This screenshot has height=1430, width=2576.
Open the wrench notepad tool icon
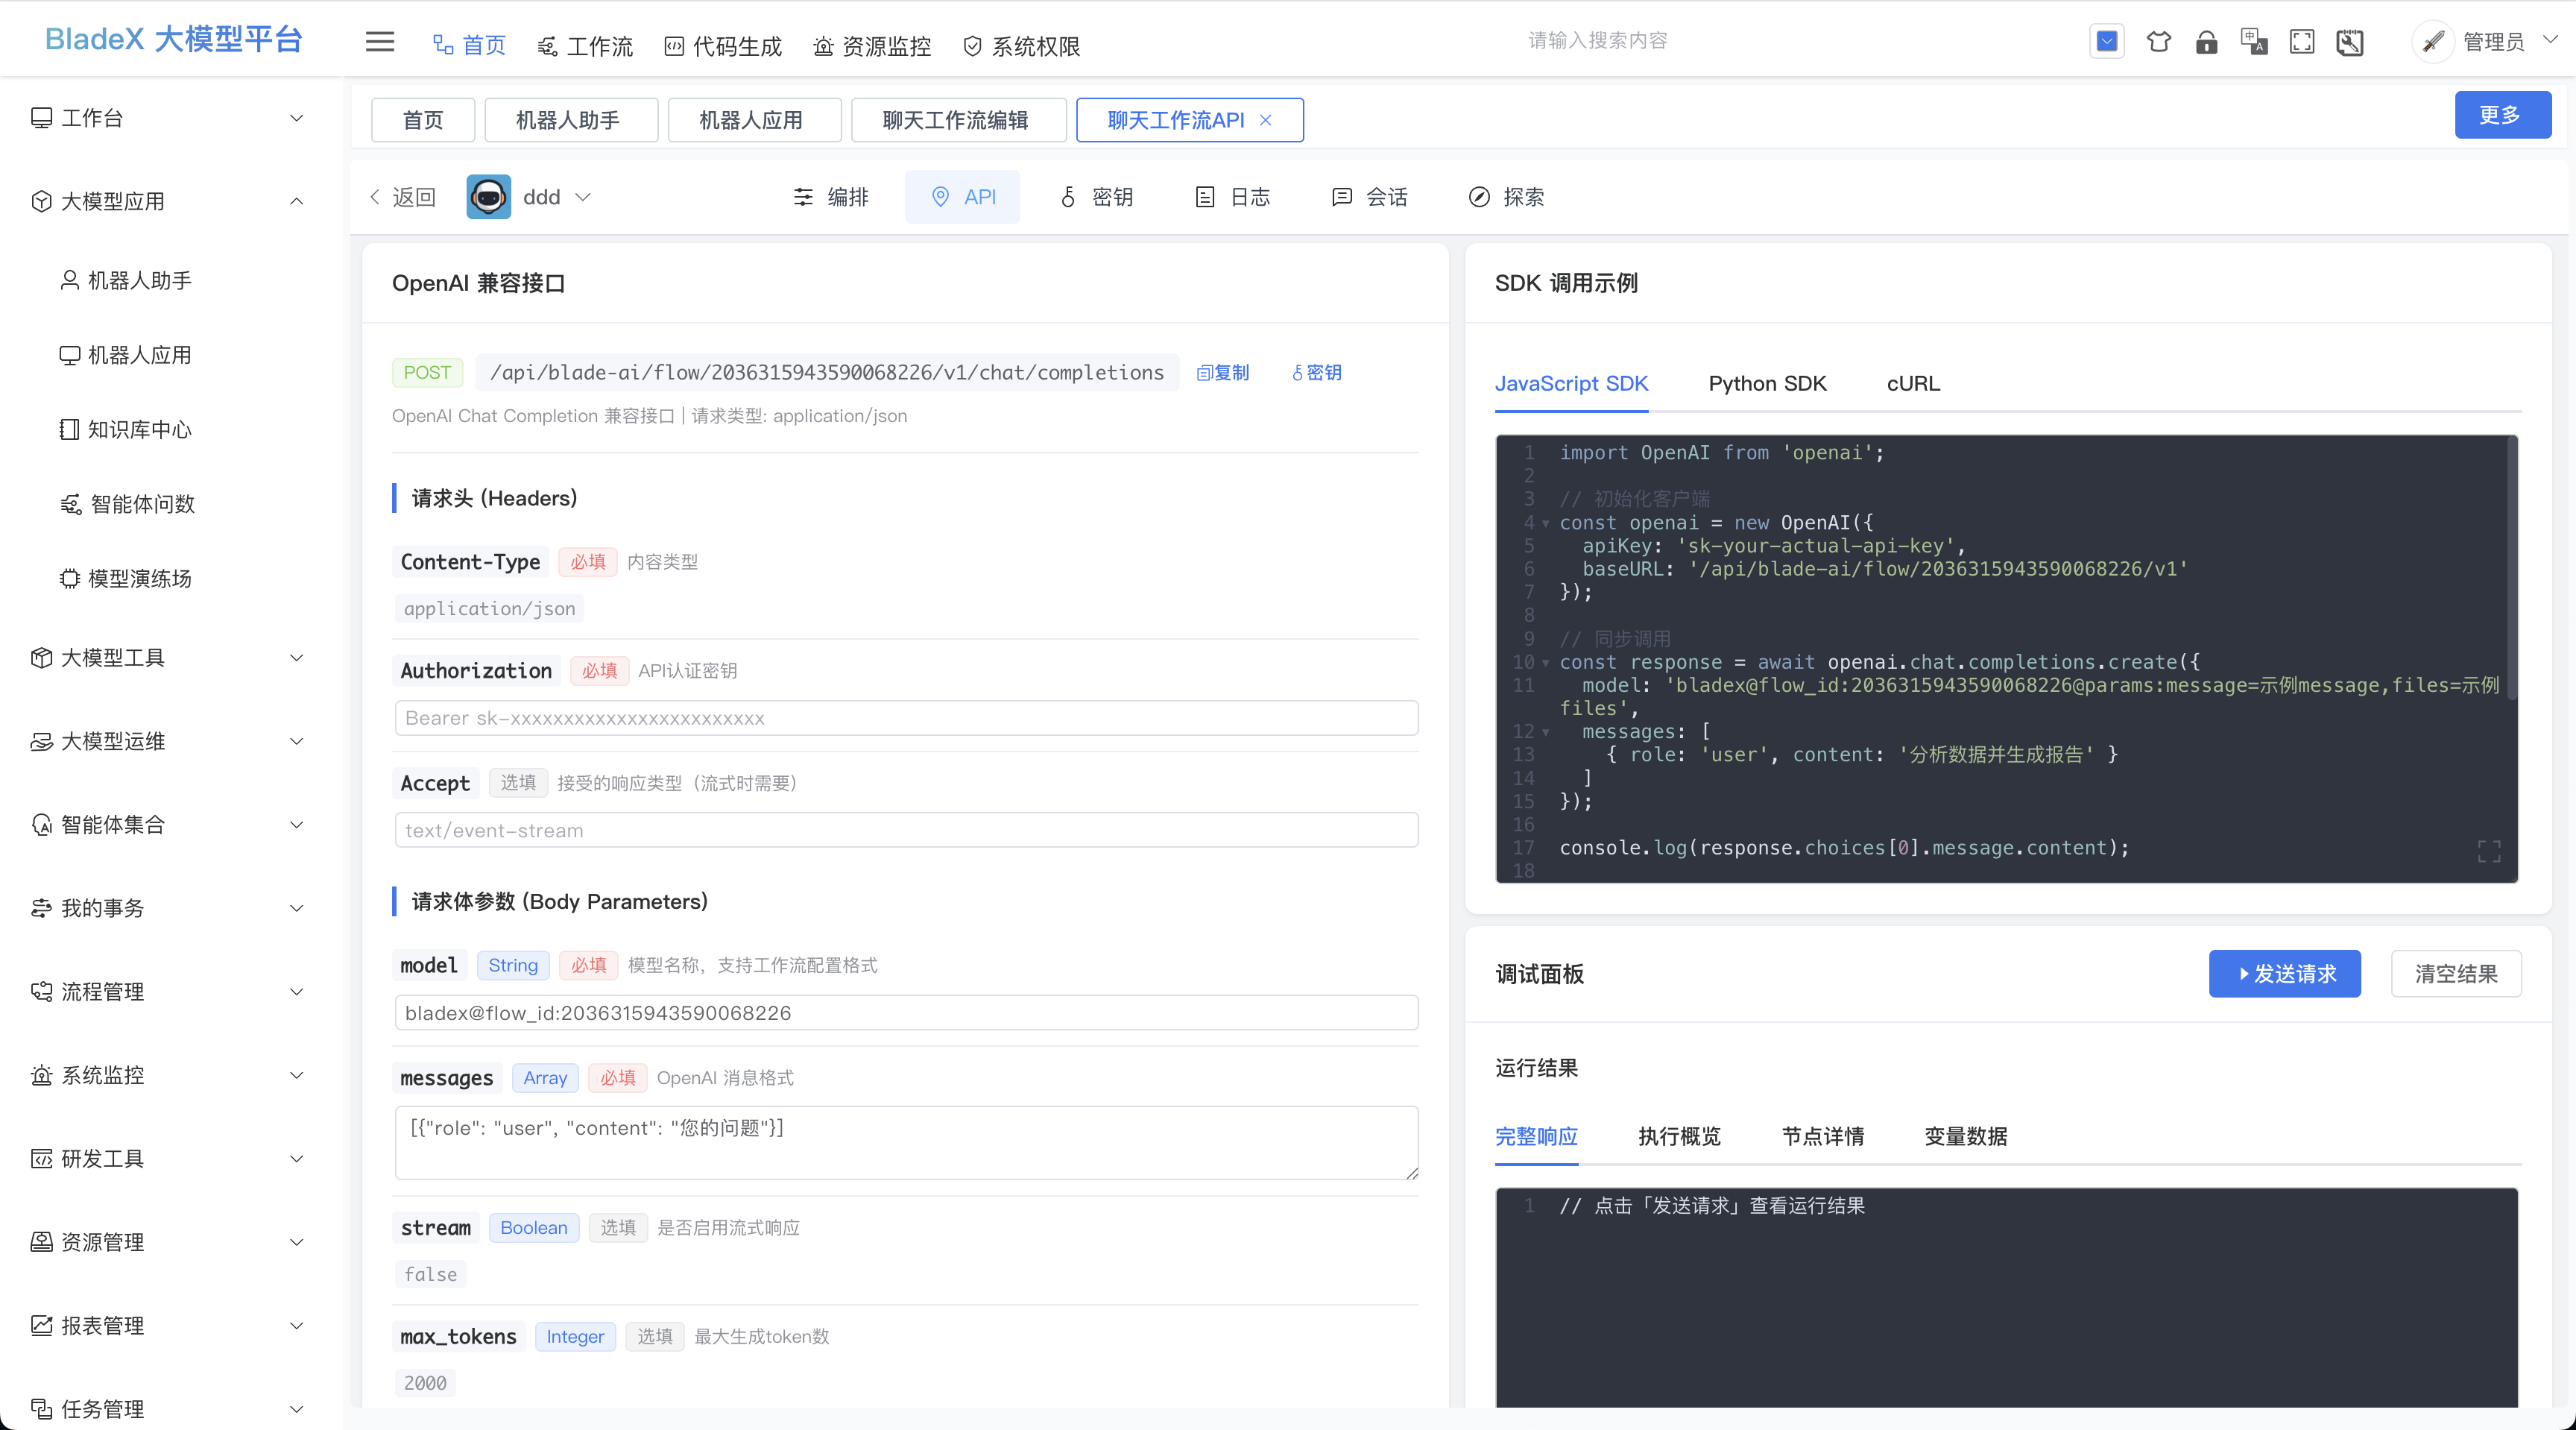pyautogui.click(x=2350, y=42)
